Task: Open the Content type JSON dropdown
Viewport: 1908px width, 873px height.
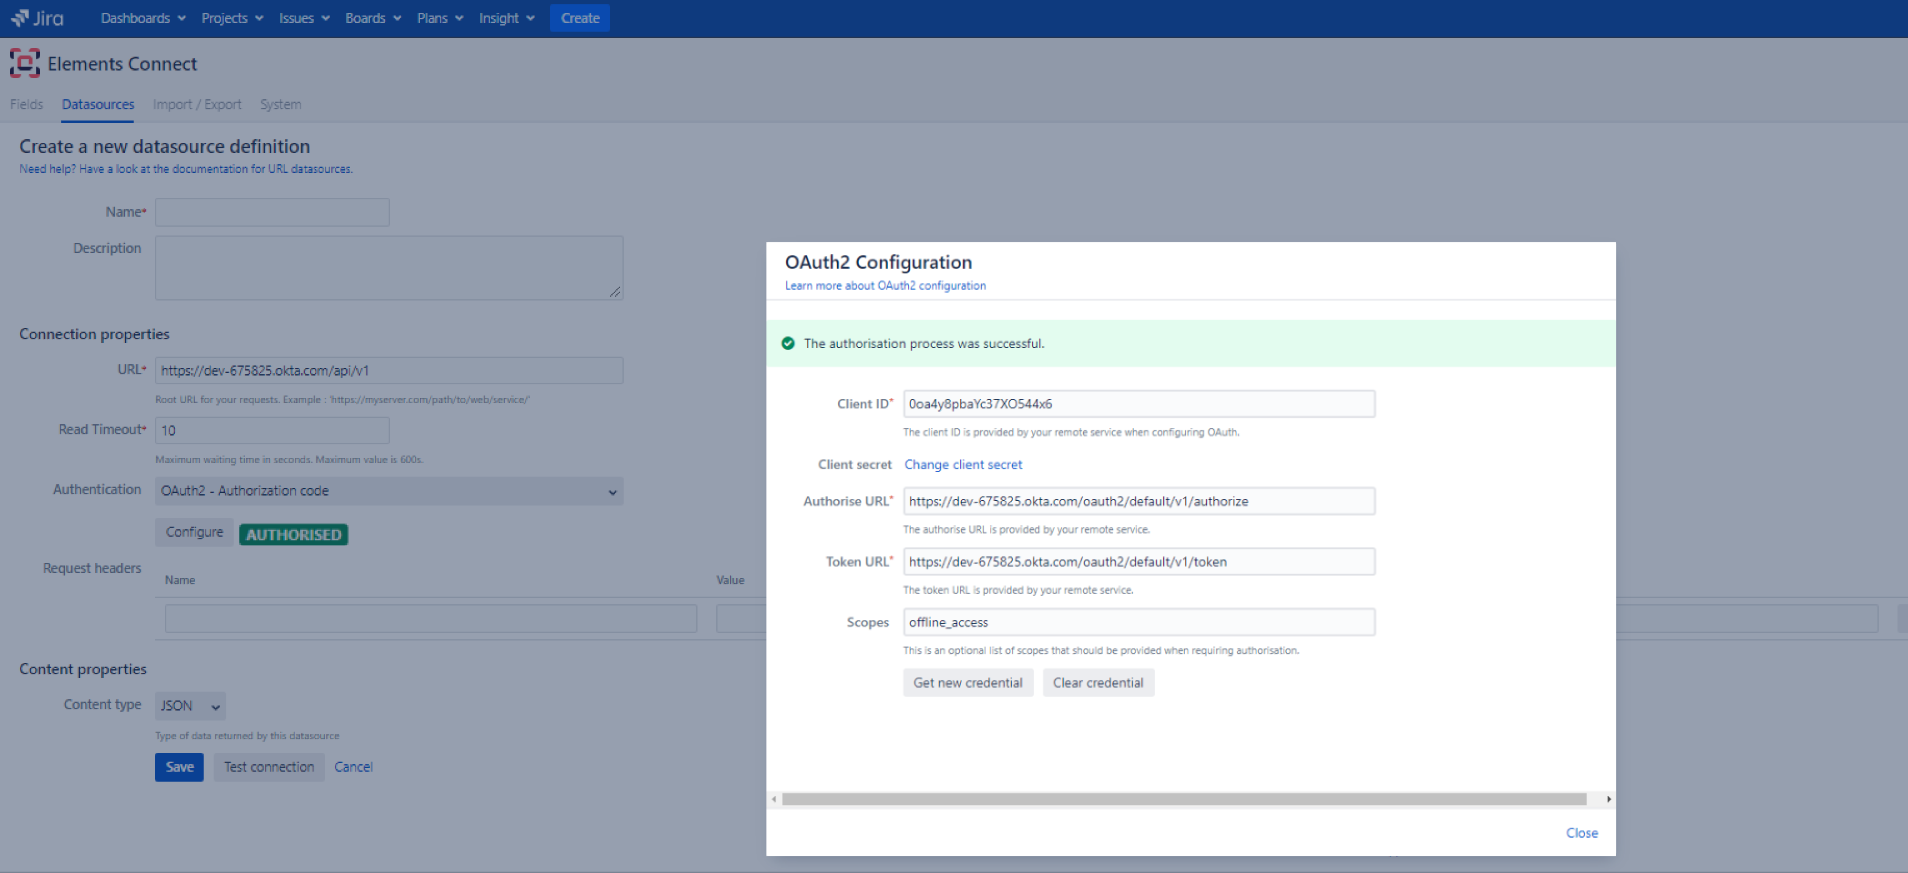Action: point(190,706)
